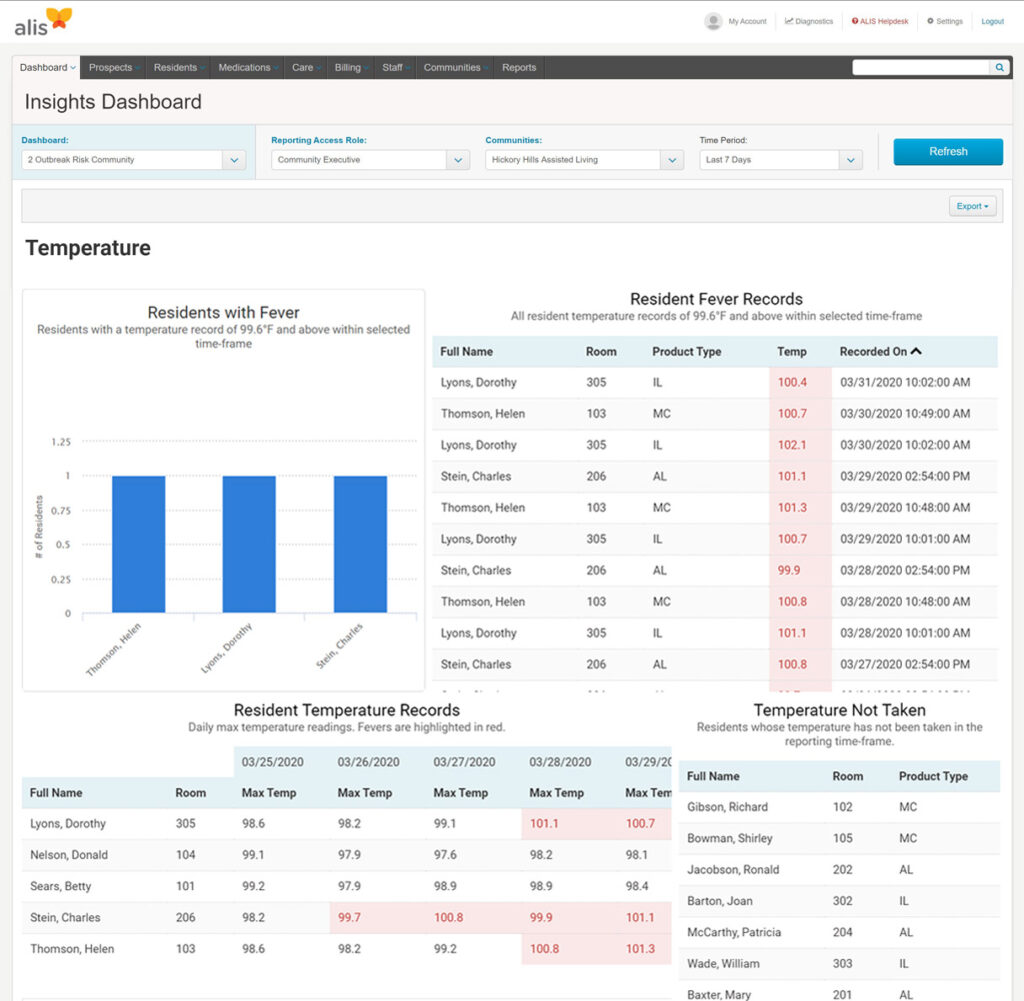Image resolution: width=1024 pixels, height=1001 pixels.
Task: Click the ALIS Helpdesk alert icon
Action: (x=853, y=21)
